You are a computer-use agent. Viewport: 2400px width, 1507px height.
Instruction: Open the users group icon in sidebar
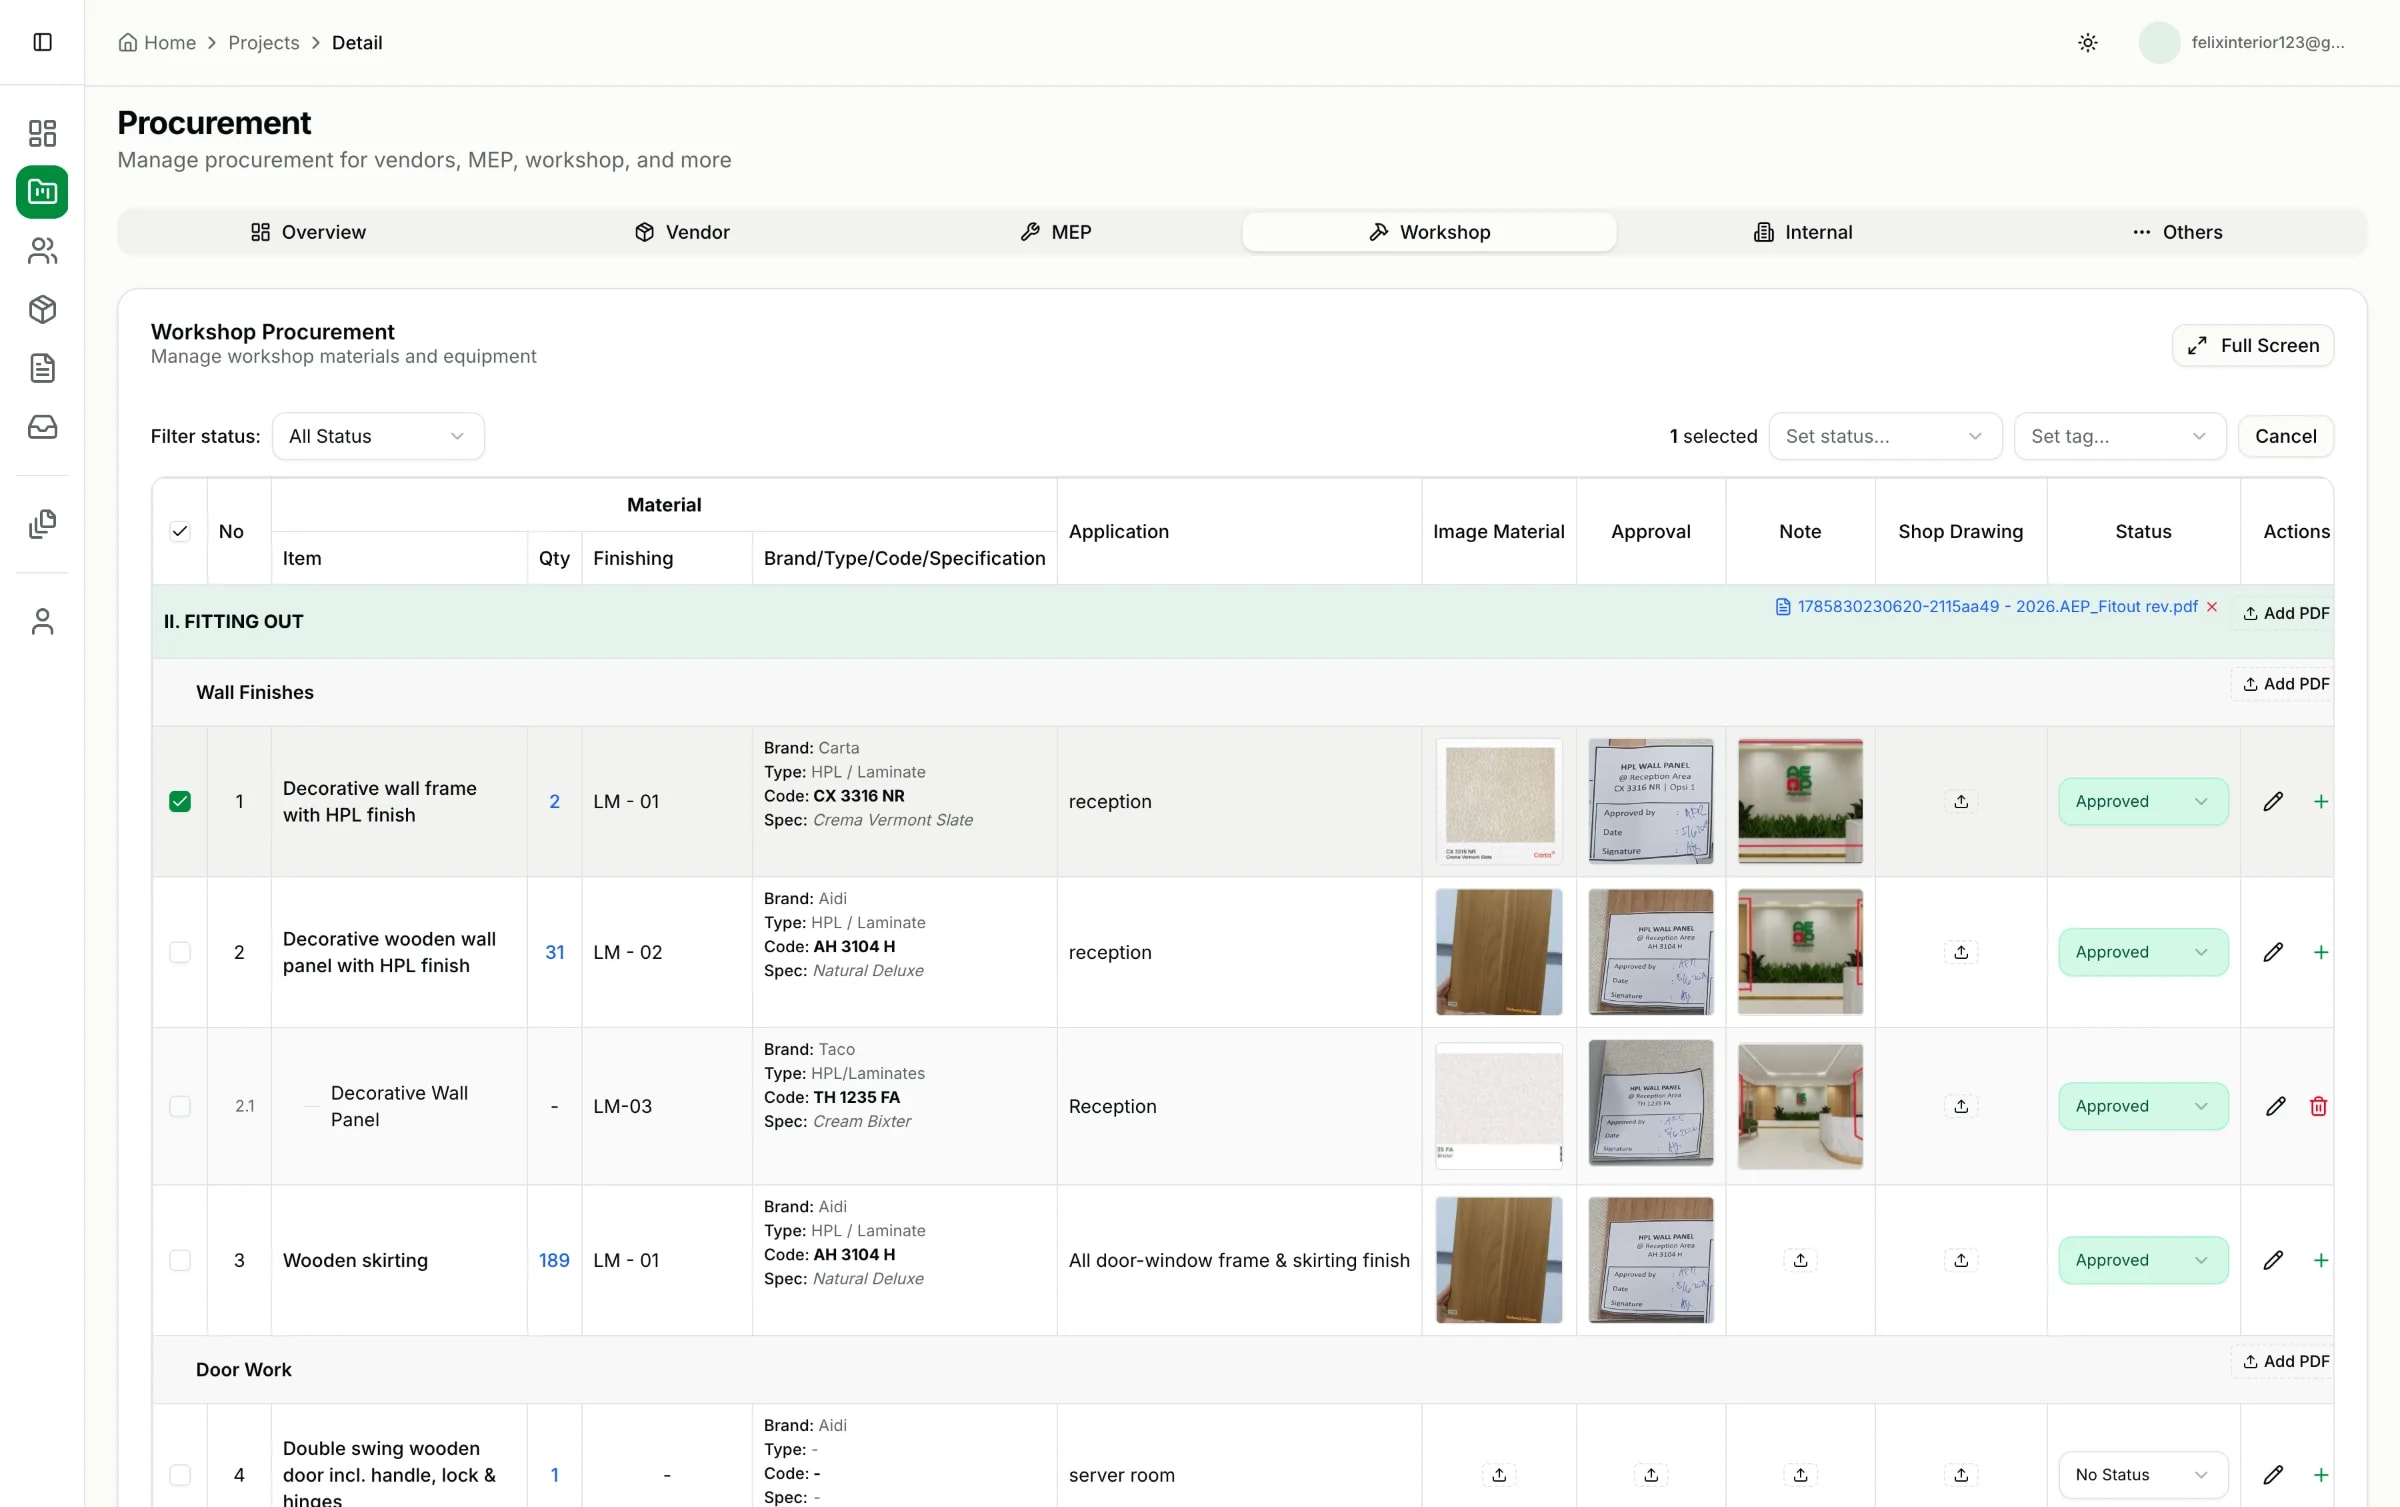(x=42, y=250)
